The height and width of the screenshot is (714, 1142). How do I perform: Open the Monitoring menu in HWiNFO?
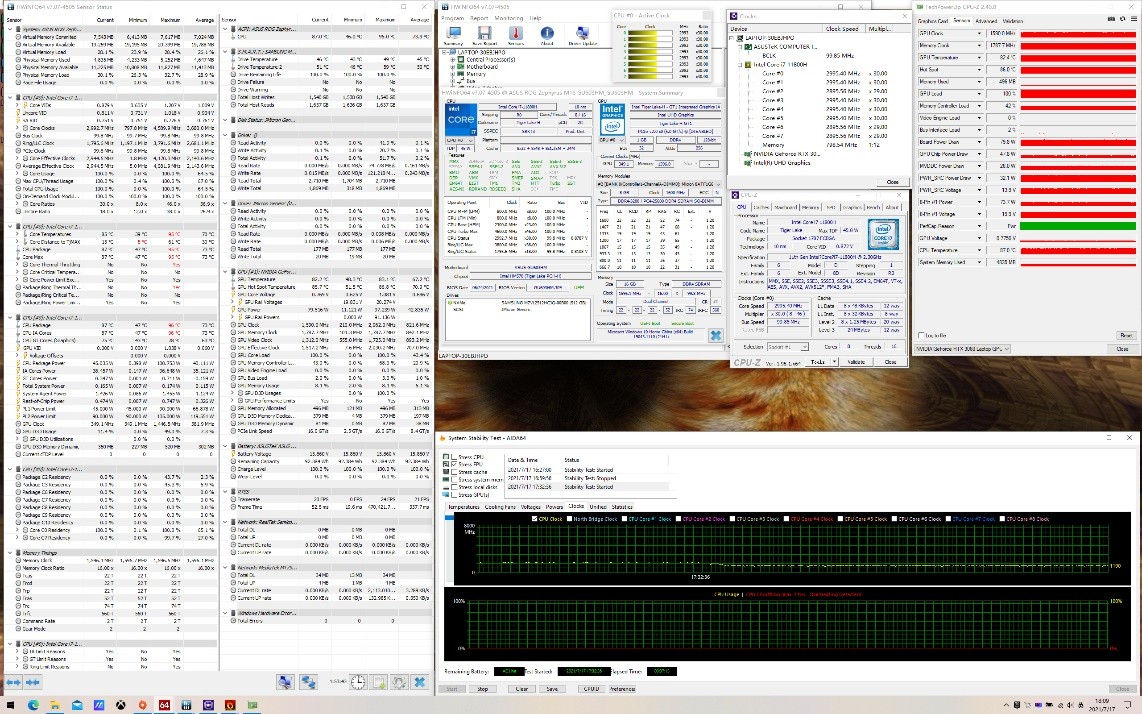click(x=508, y=18)
